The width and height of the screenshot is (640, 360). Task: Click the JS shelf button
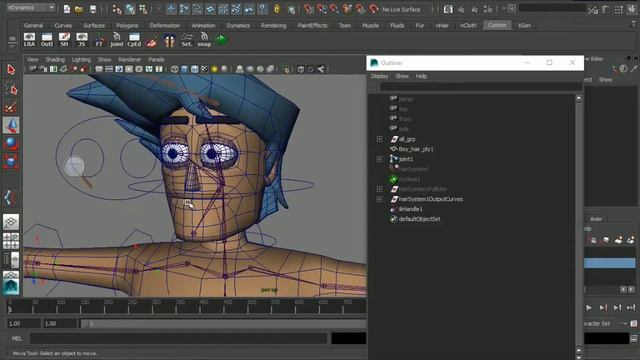click(x=82, y=40)
